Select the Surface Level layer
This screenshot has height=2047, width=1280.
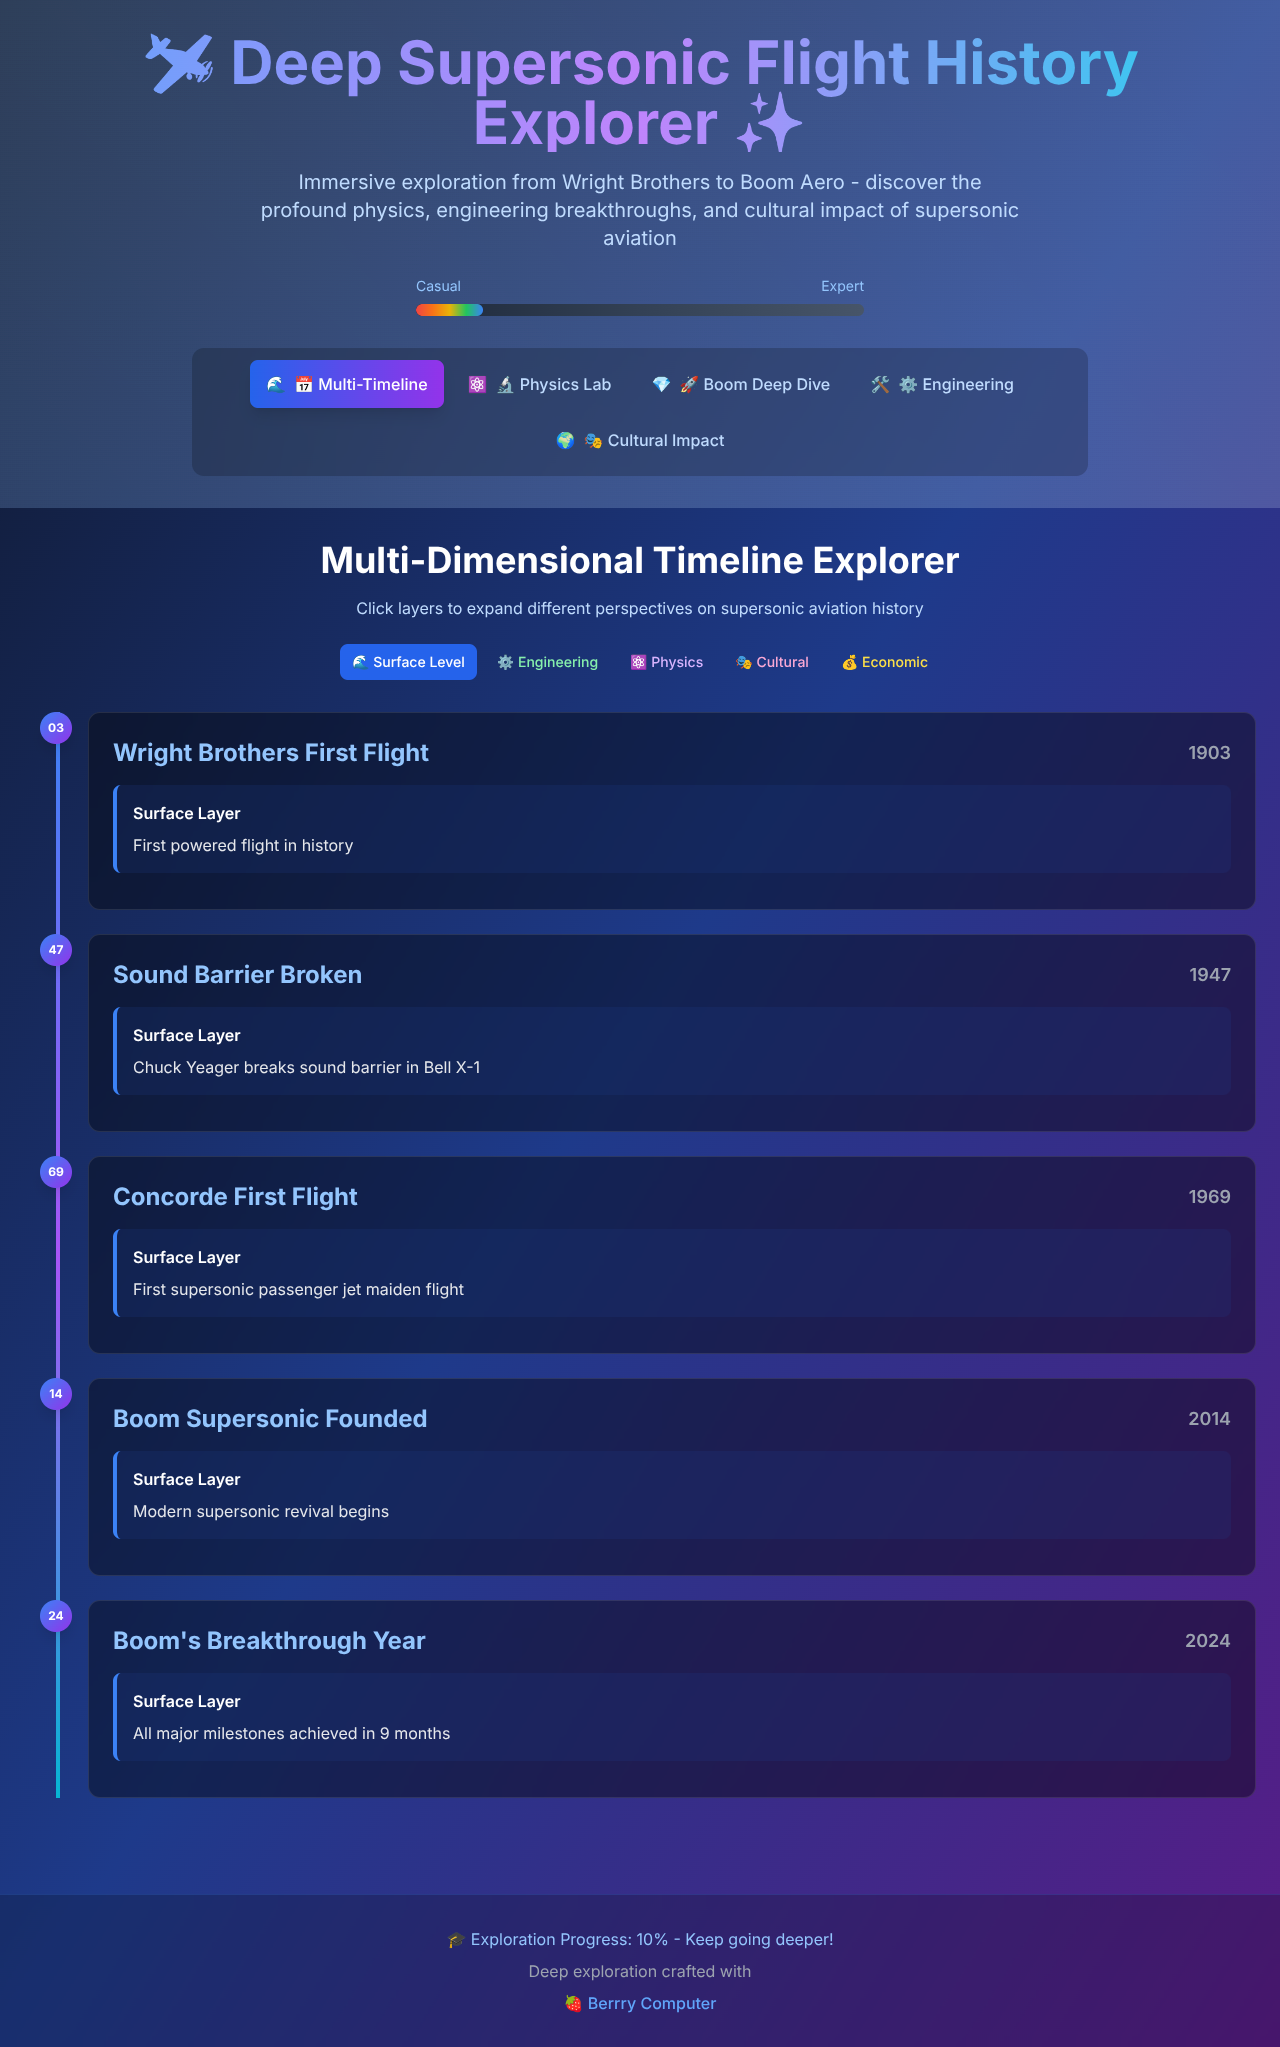[x=408, y=662]
